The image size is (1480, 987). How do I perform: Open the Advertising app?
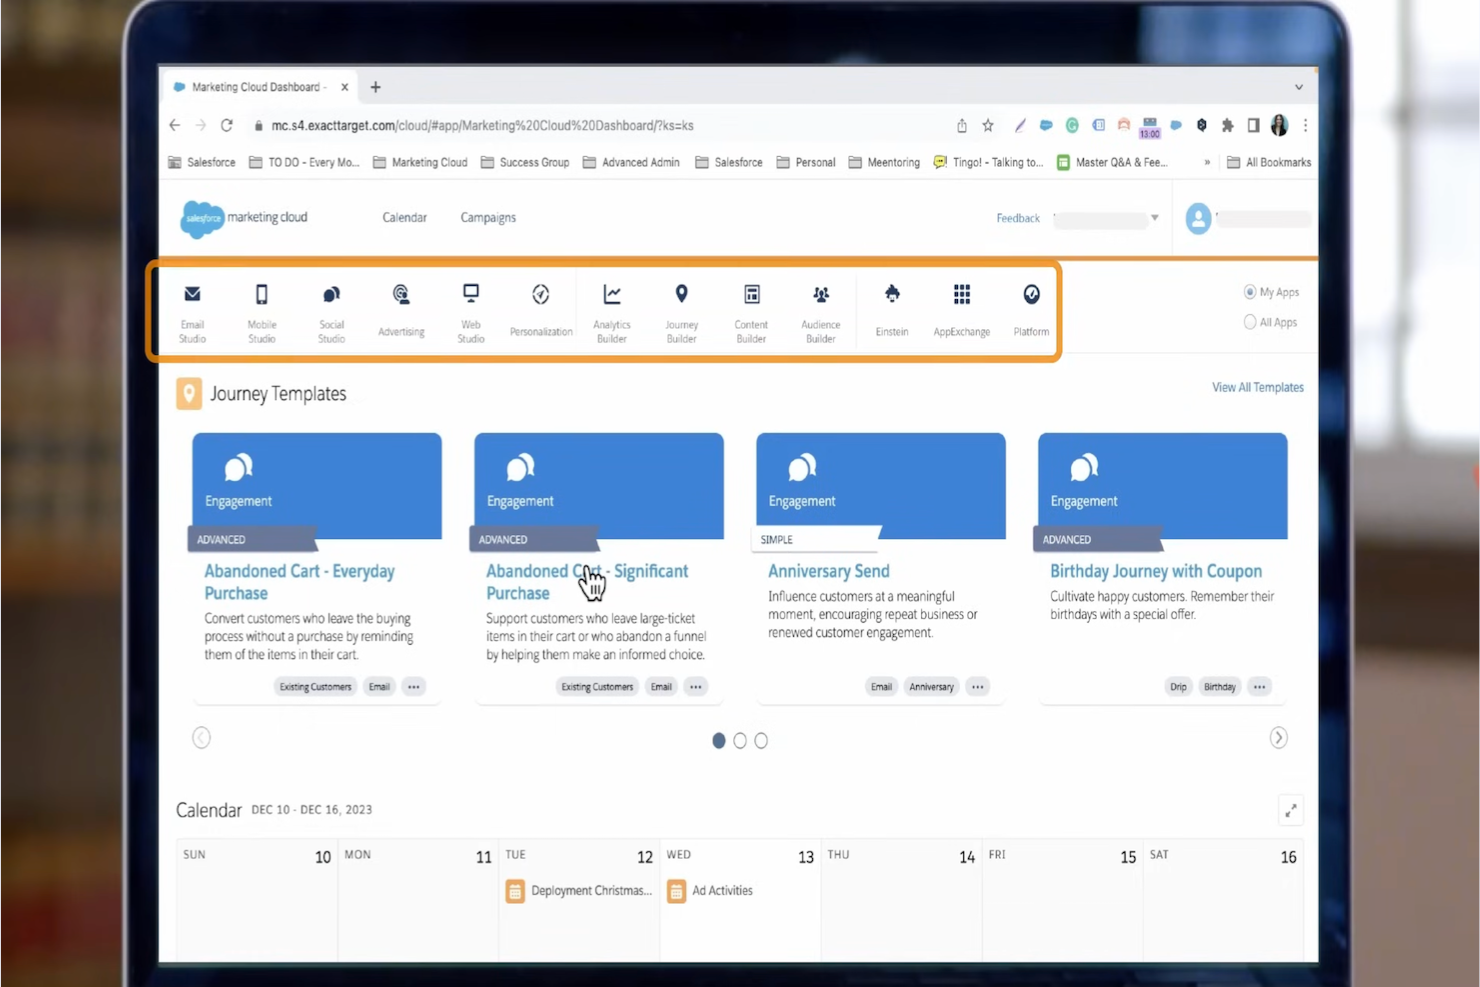pos(401,311)
